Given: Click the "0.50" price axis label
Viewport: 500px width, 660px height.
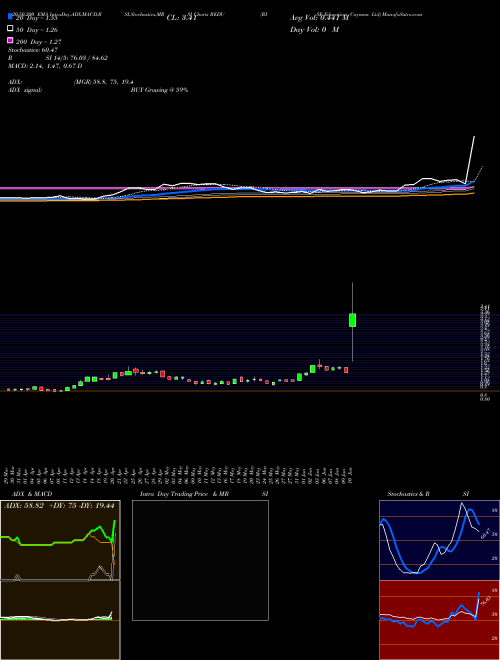Looking at the screenshot, I should [485, 399].
